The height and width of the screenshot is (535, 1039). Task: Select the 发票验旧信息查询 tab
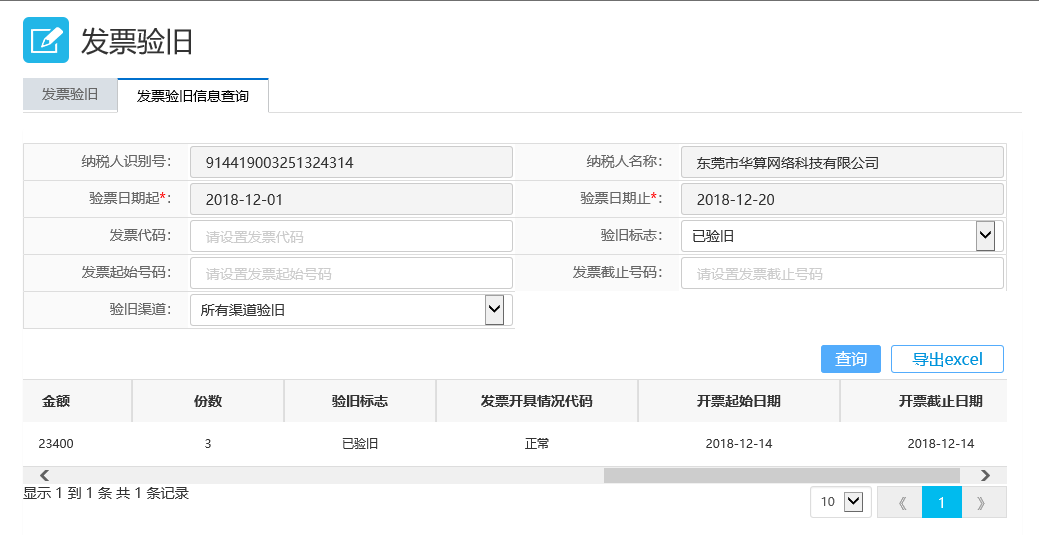click(x=193, y=95)
